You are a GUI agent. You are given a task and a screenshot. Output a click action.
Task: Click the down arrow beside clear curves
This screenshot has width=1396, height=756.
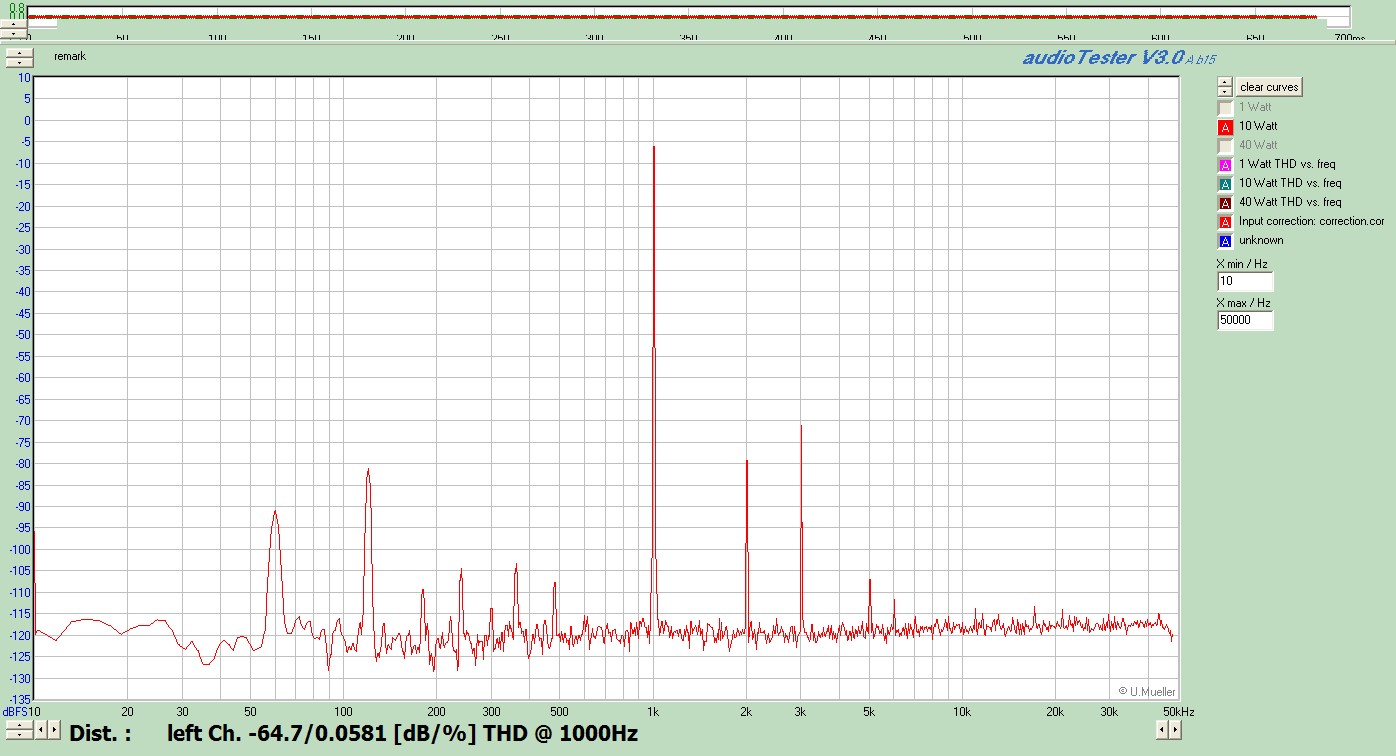click(1225, 91)
